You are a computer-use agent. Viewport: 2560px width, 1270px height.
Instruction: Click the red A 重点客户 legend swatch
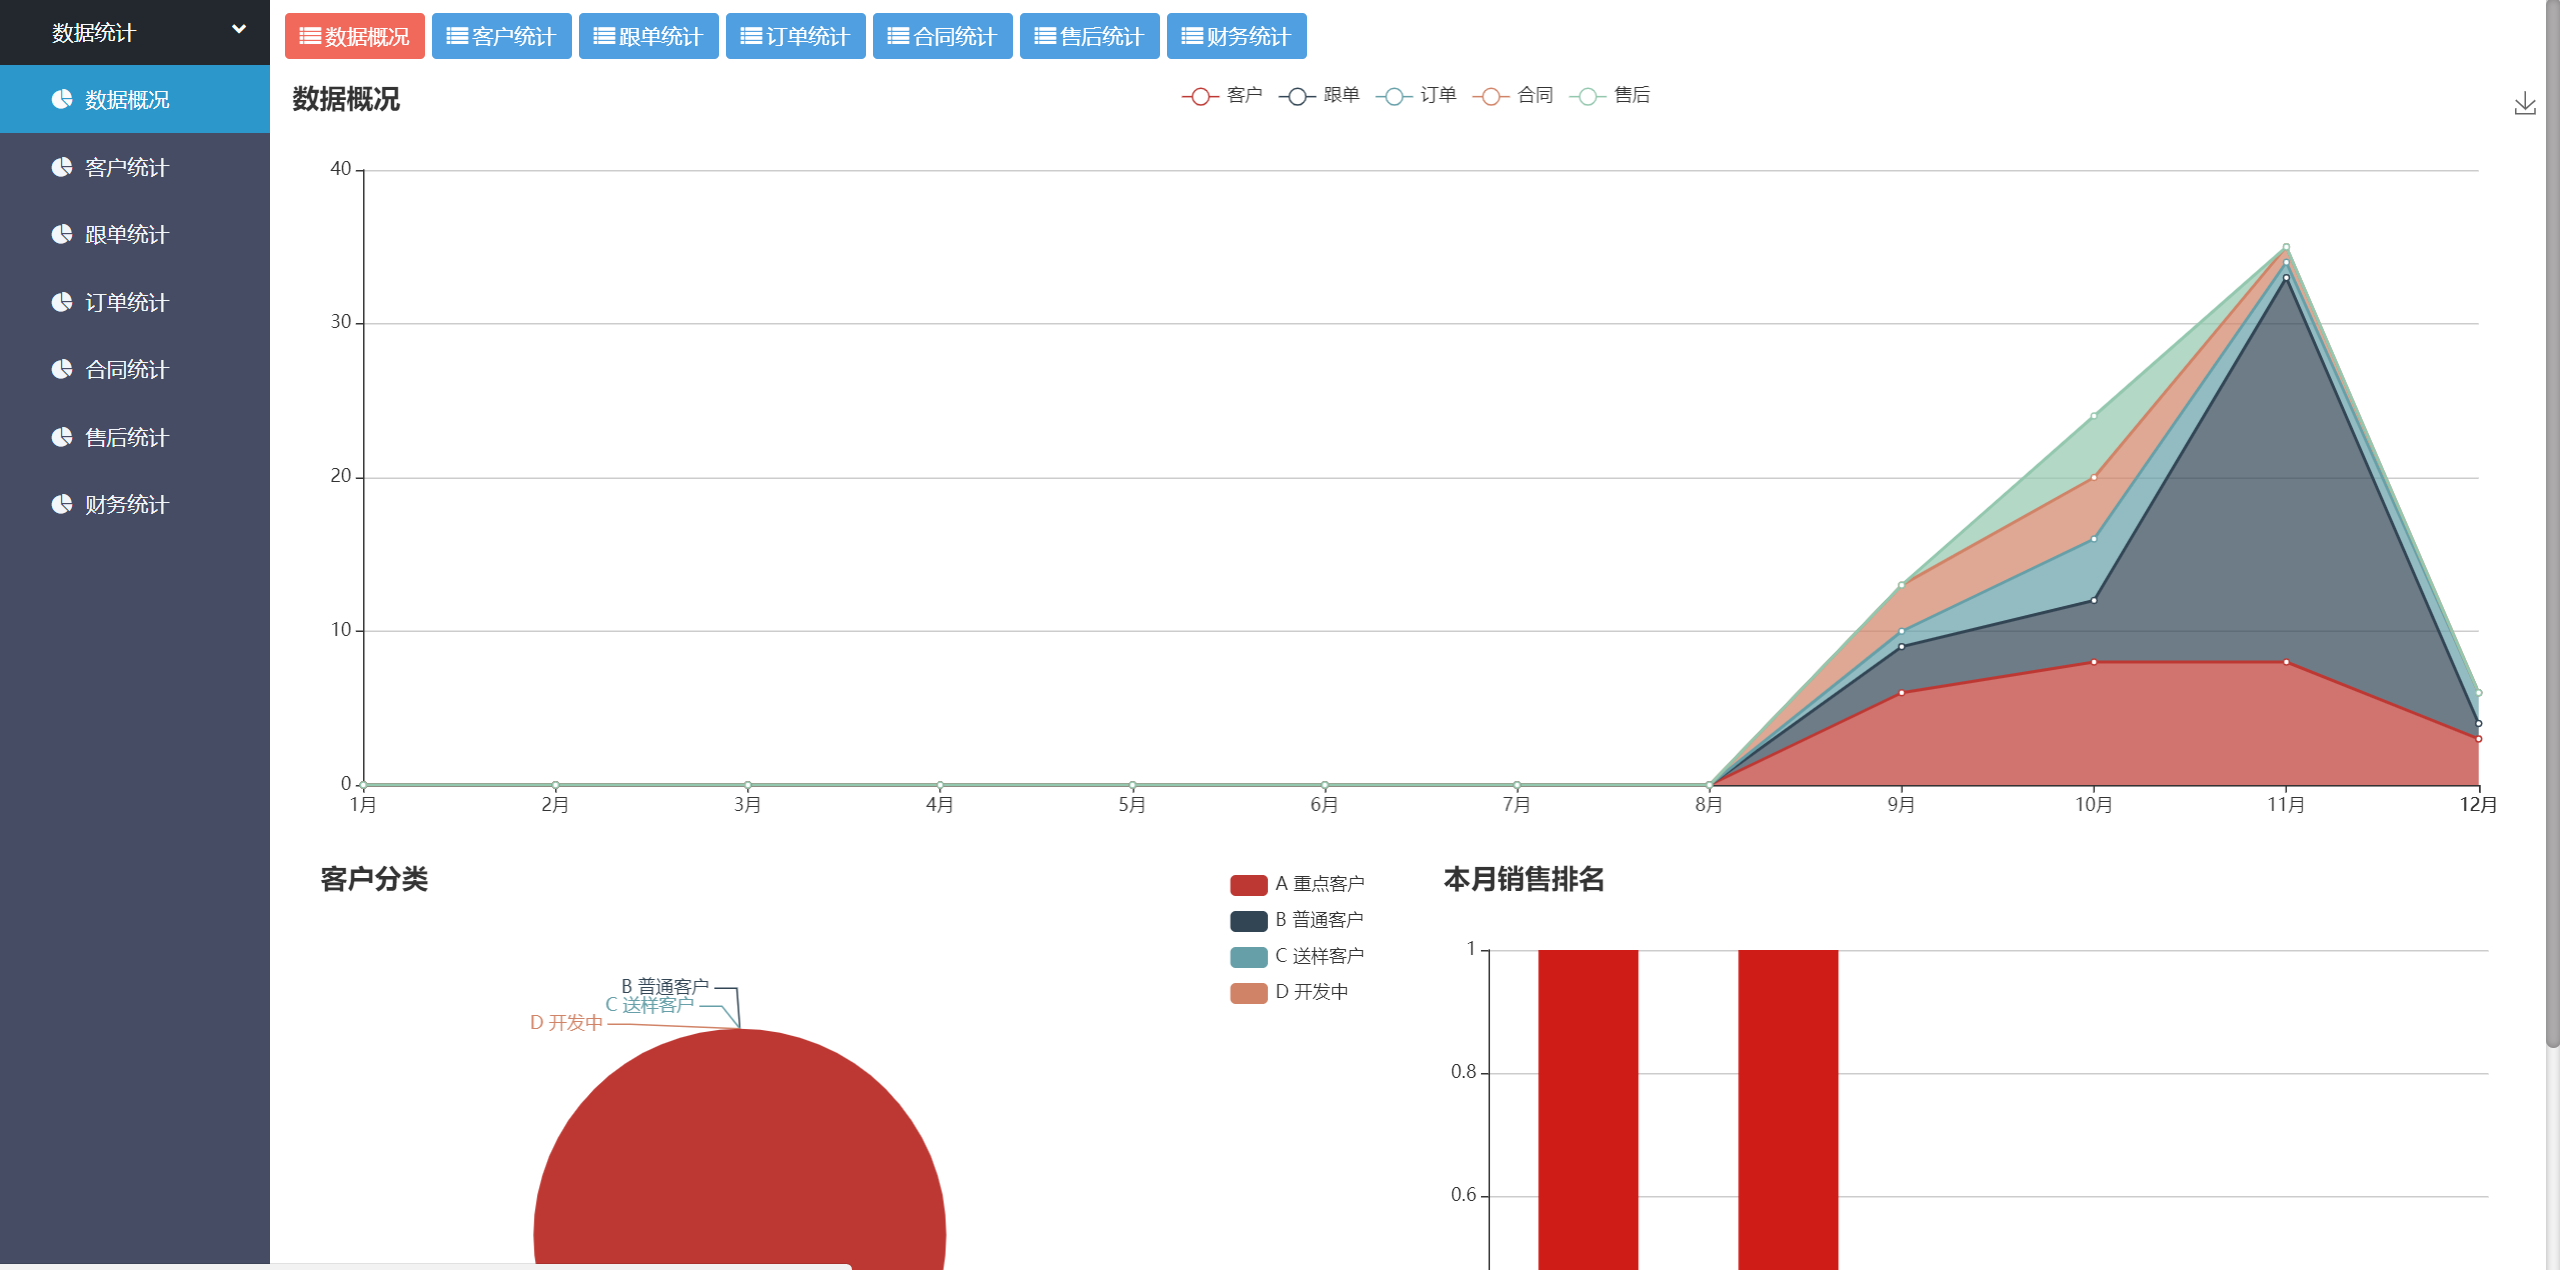pyautogui.click(x=1249, y=885)
